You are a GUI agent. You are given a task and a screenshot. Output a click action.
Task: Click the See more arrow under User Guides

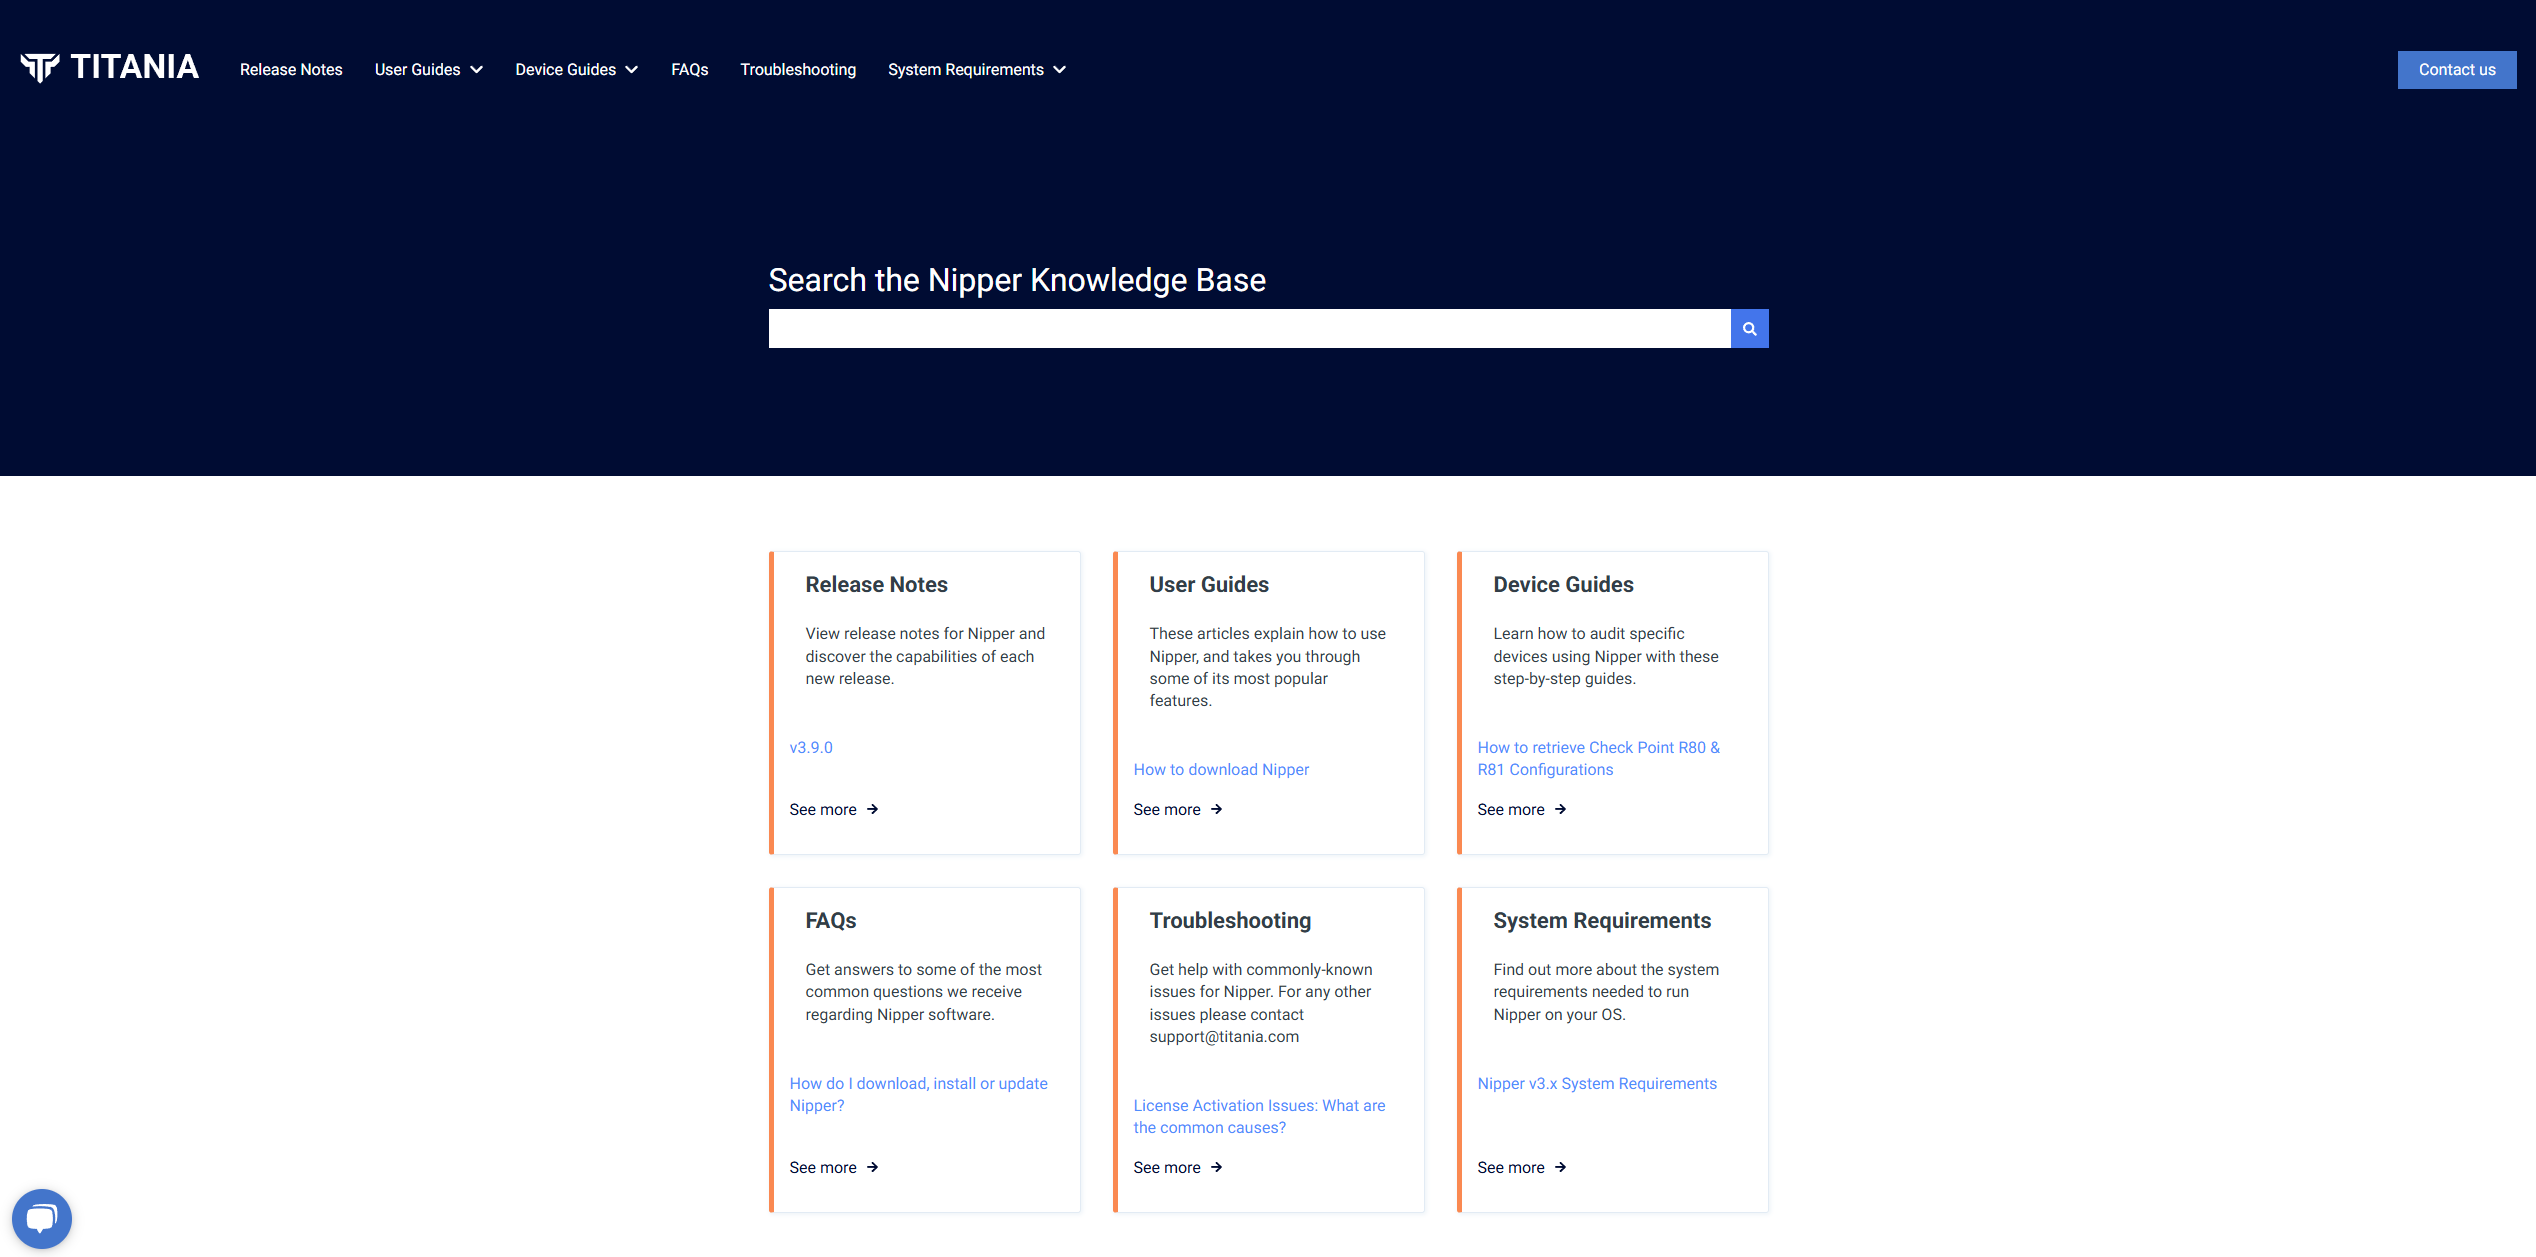click(1177, 809)
